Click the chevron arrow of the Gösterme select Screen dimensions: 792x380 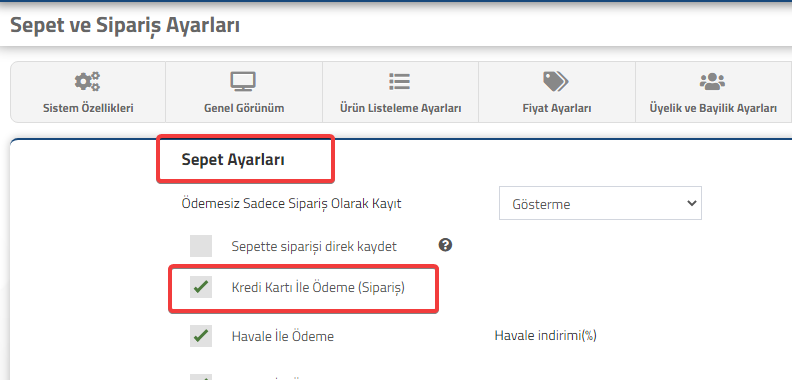(692, 203)
